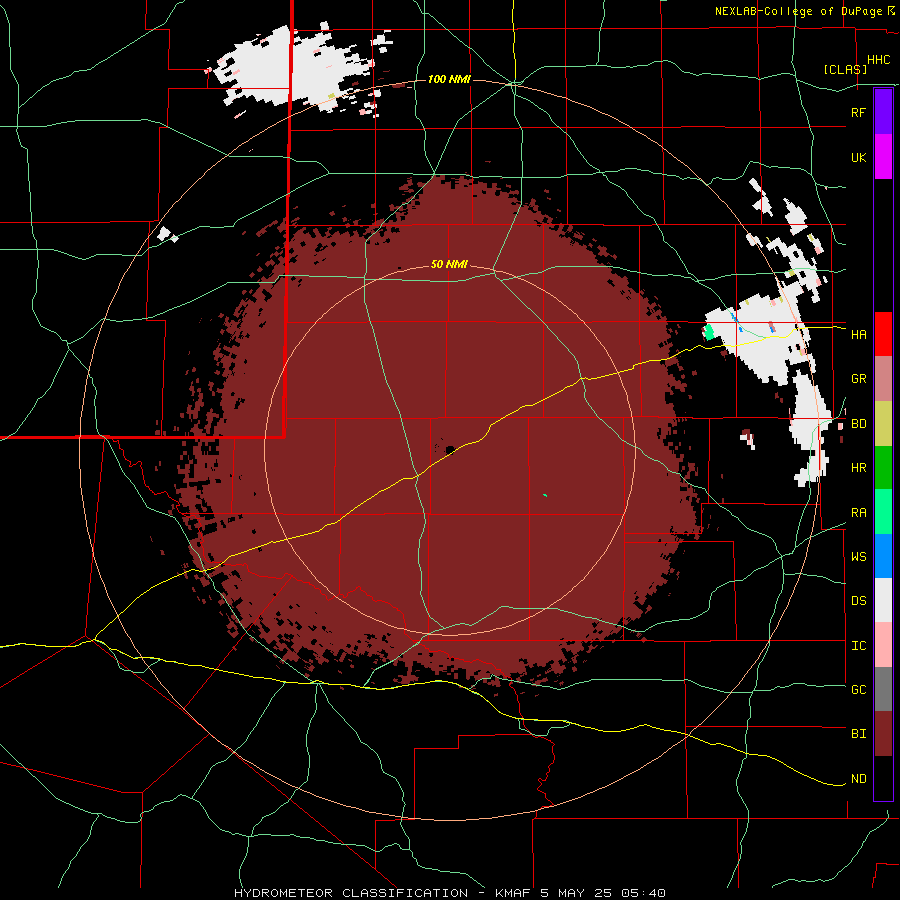Click the BI legend label
This screenshot has width=900, height=900.
859,734
